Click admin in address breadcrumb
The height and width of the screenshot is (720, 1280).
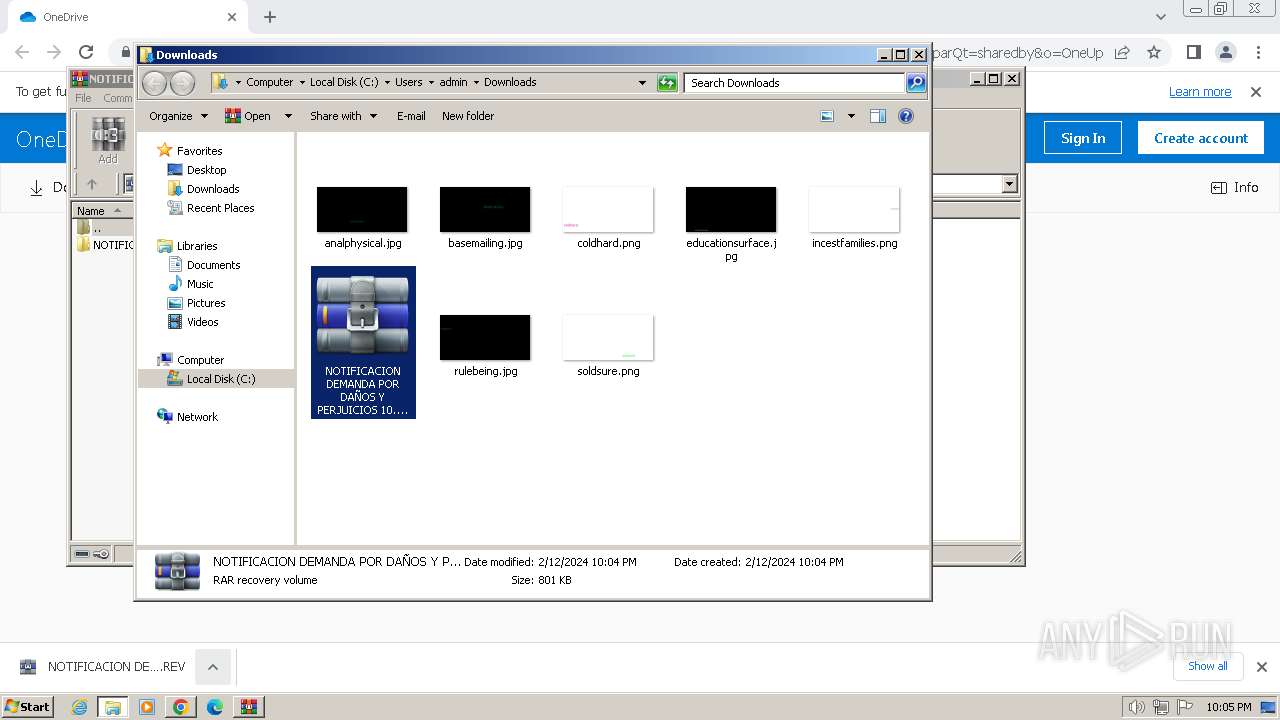pyautogui.click(x=453, y=83)
